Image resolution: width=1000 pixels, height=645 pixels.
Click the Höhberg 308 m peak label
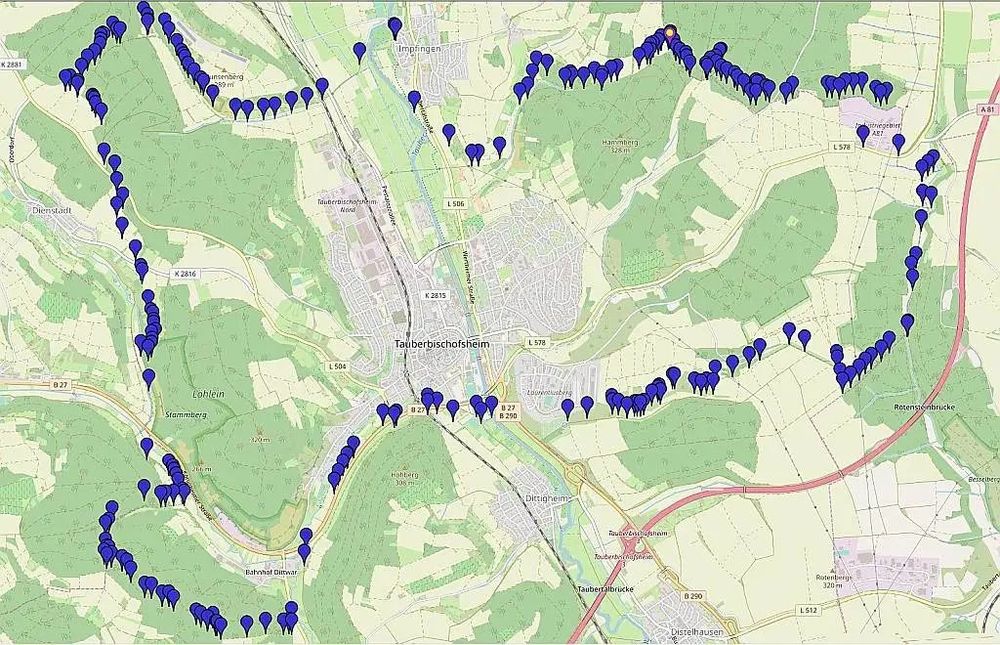[404, 478]
